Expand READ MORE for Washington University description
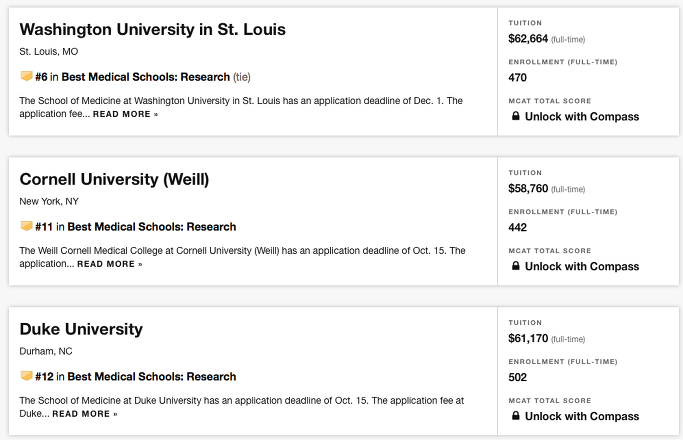The width and height of the screenshot is (683, 440). (125, 114)
